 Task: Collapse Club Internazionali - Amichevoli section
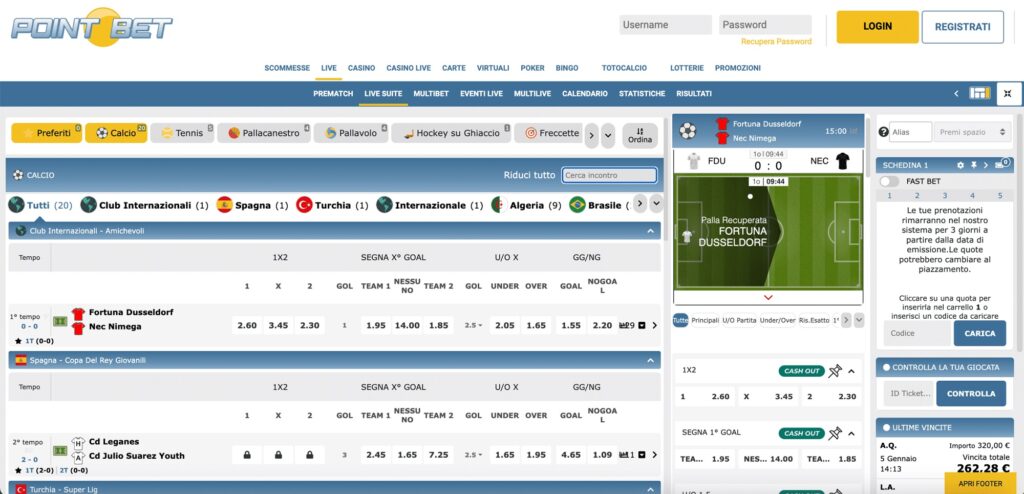click(650, 231)
